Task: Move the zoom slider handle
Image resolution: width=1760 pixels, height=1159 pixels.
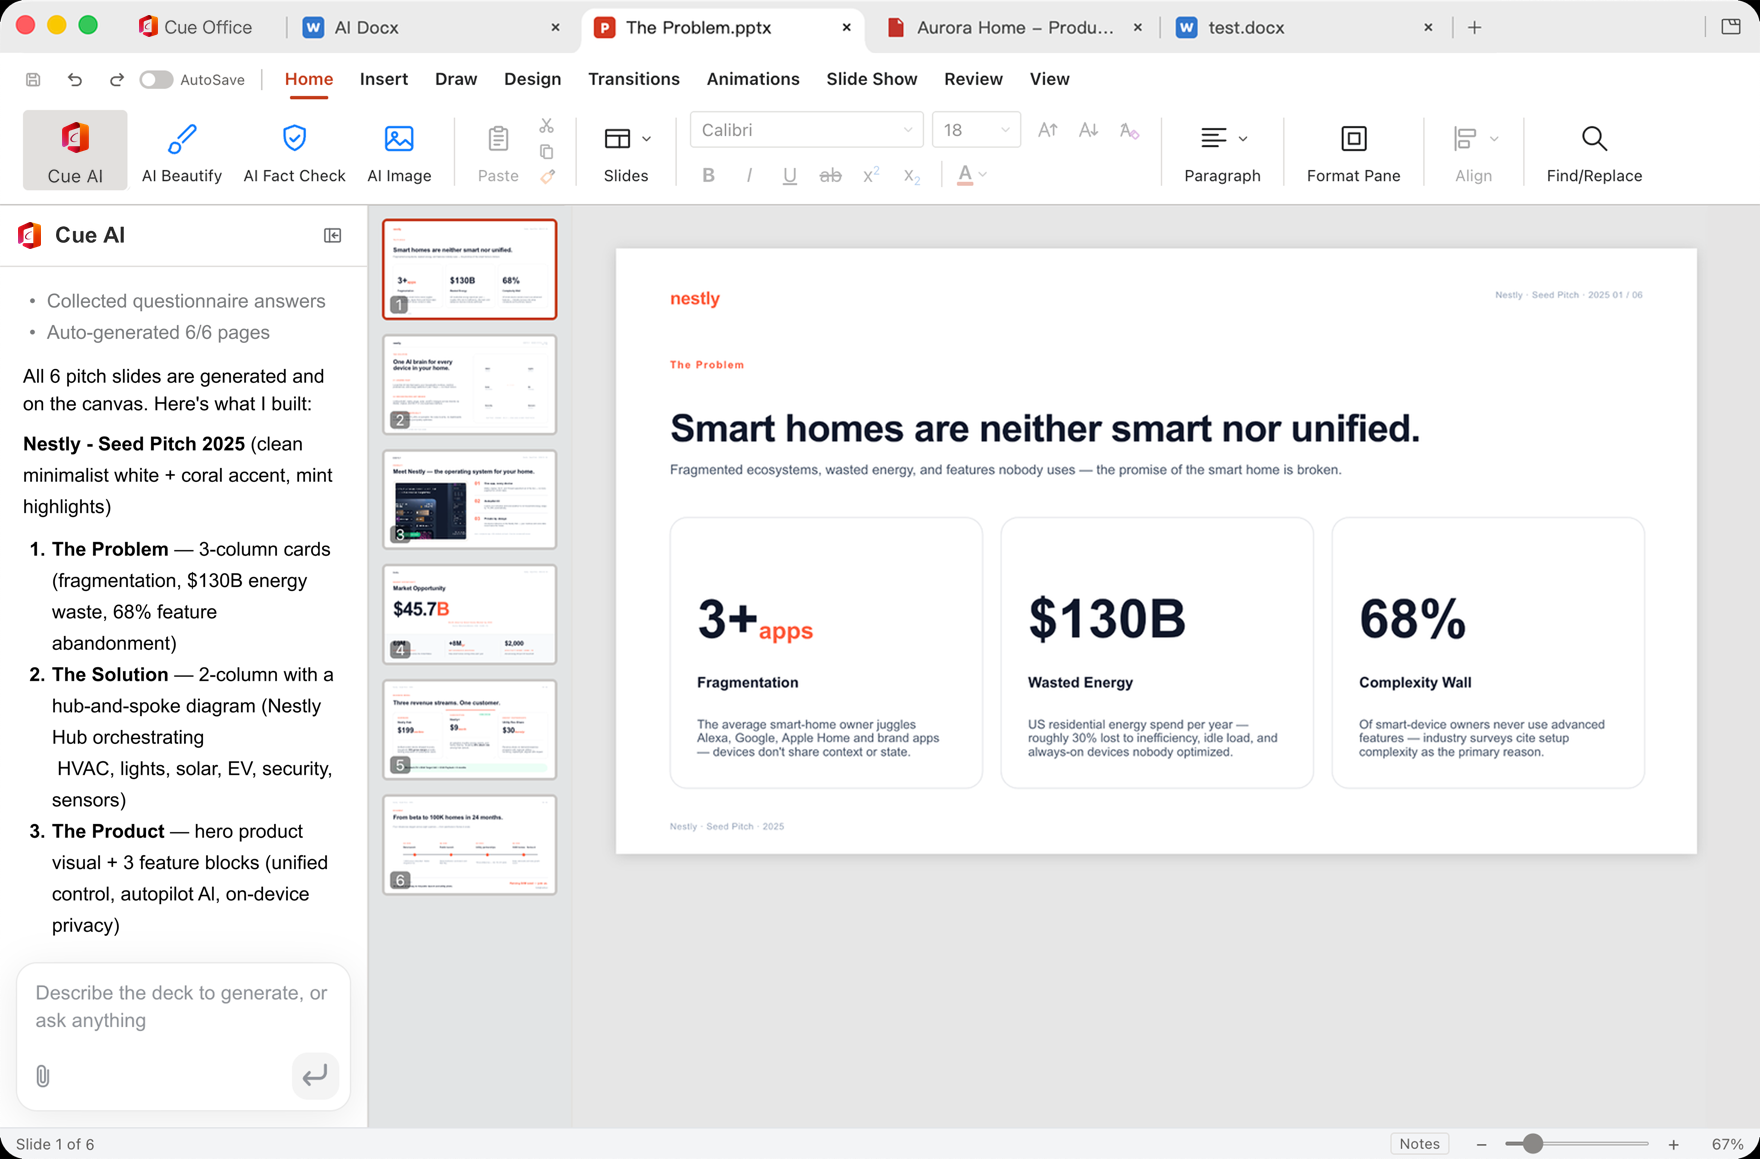Action: tap(1531, 1144)
